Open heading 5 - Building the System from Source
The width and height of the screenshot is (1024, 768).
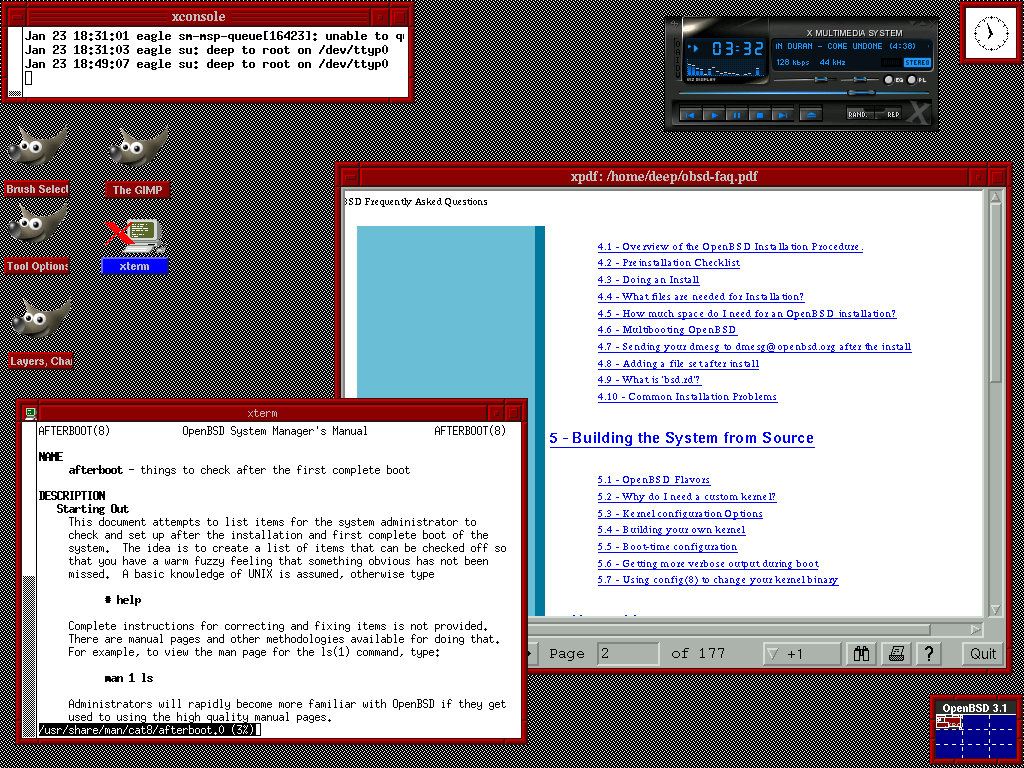[x=682, y=438]
